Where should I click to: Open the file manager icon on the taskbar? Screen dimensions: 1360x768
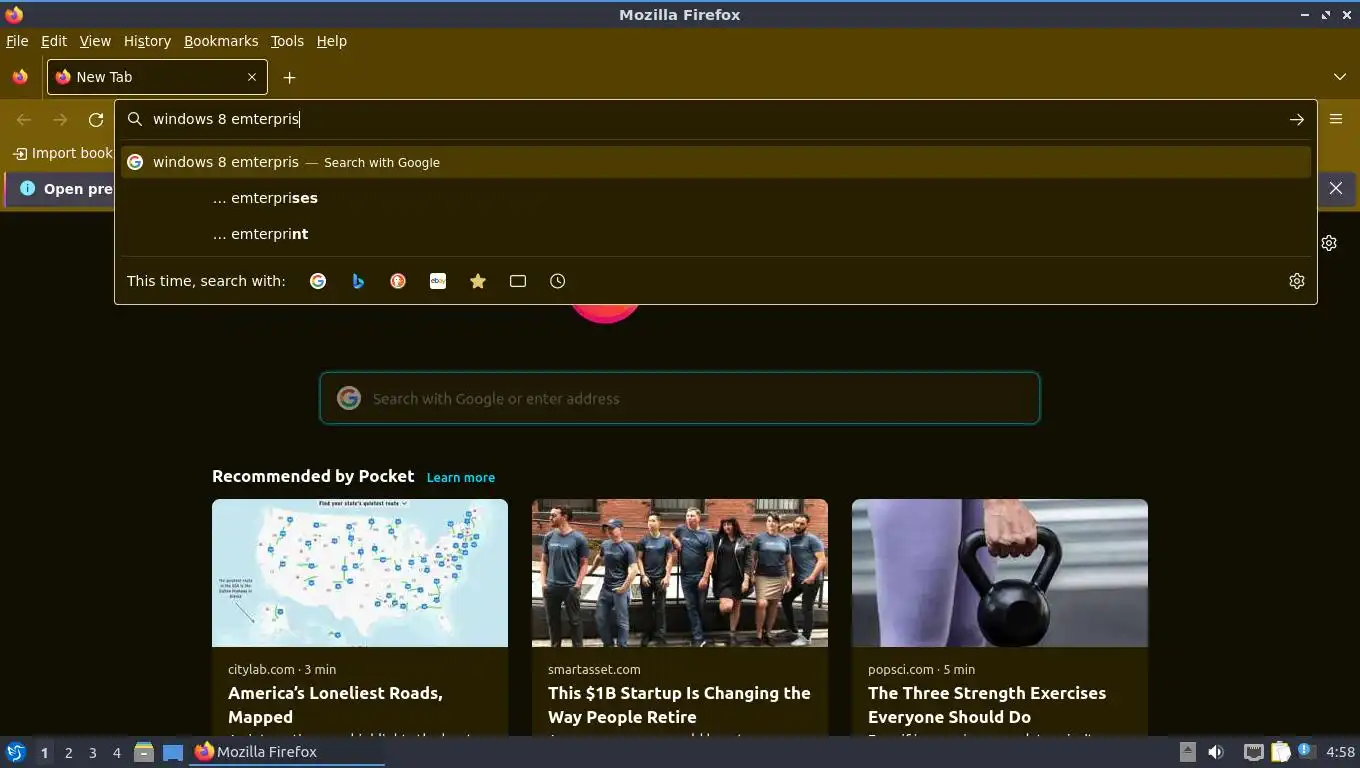[x=144, y=752]
